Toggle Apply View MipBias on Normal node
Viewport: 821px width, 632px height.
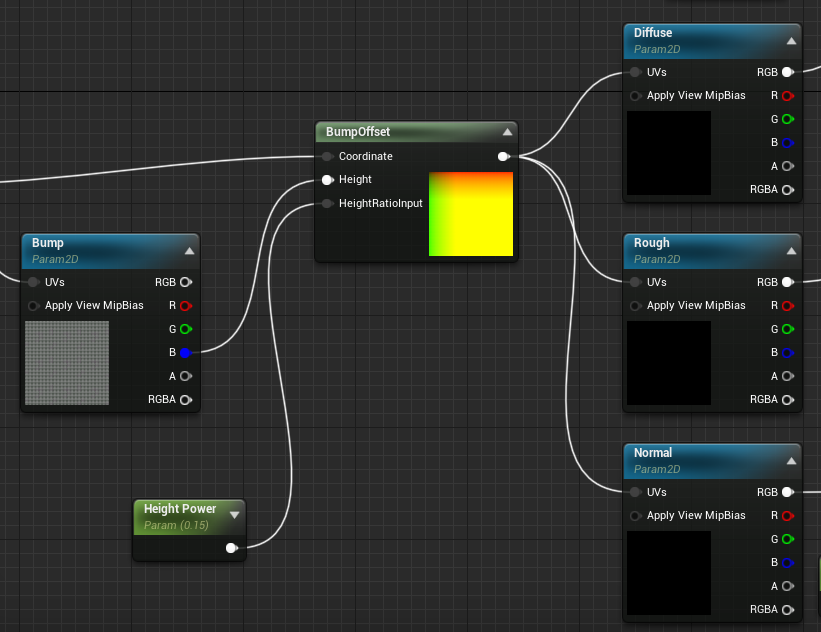tap(635, 516)
